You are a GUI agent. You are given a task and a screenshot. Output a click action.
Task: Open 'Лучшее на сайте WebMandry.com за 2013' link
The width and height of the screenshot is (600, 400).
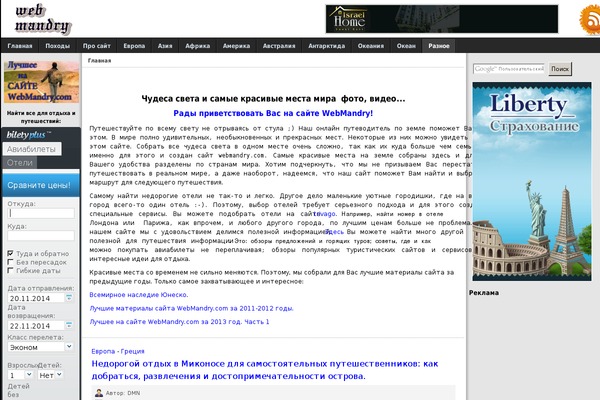[x=179, y=322]
